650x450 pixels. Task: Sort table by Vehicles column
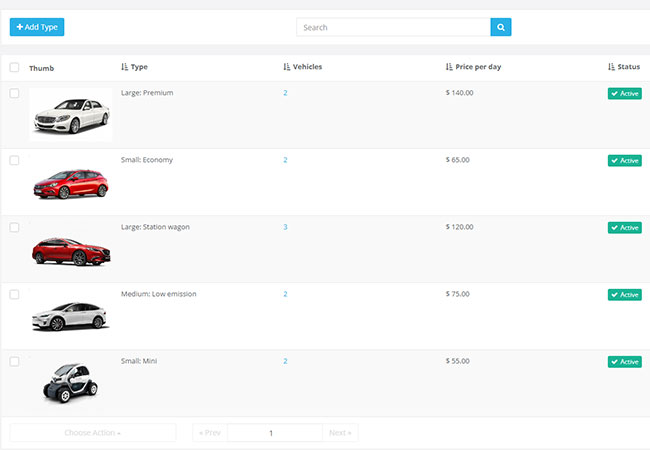303,67
